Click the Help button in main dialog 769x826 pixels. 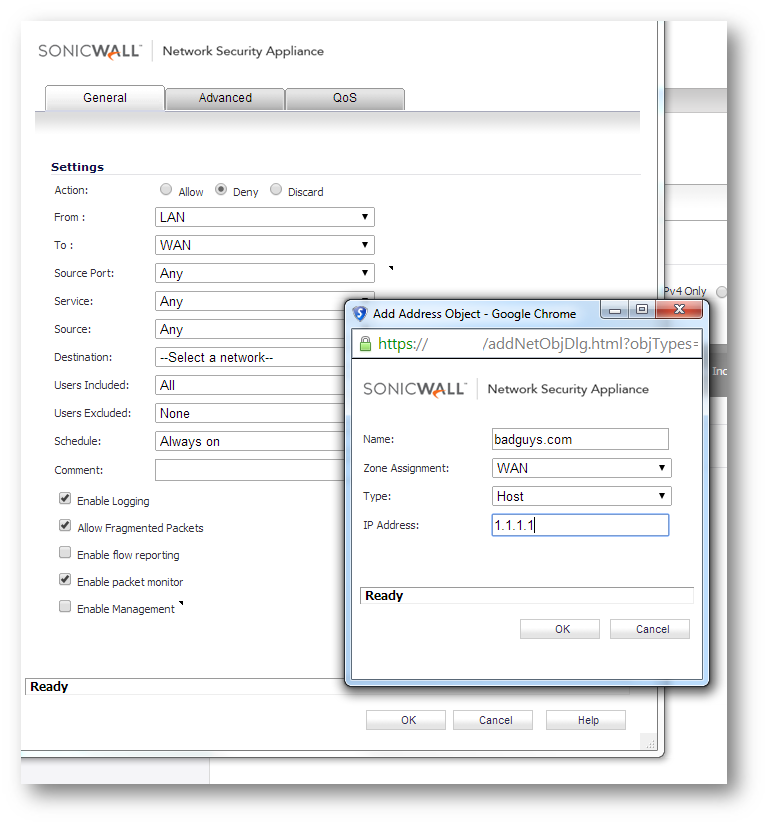(x=587, y=720)
